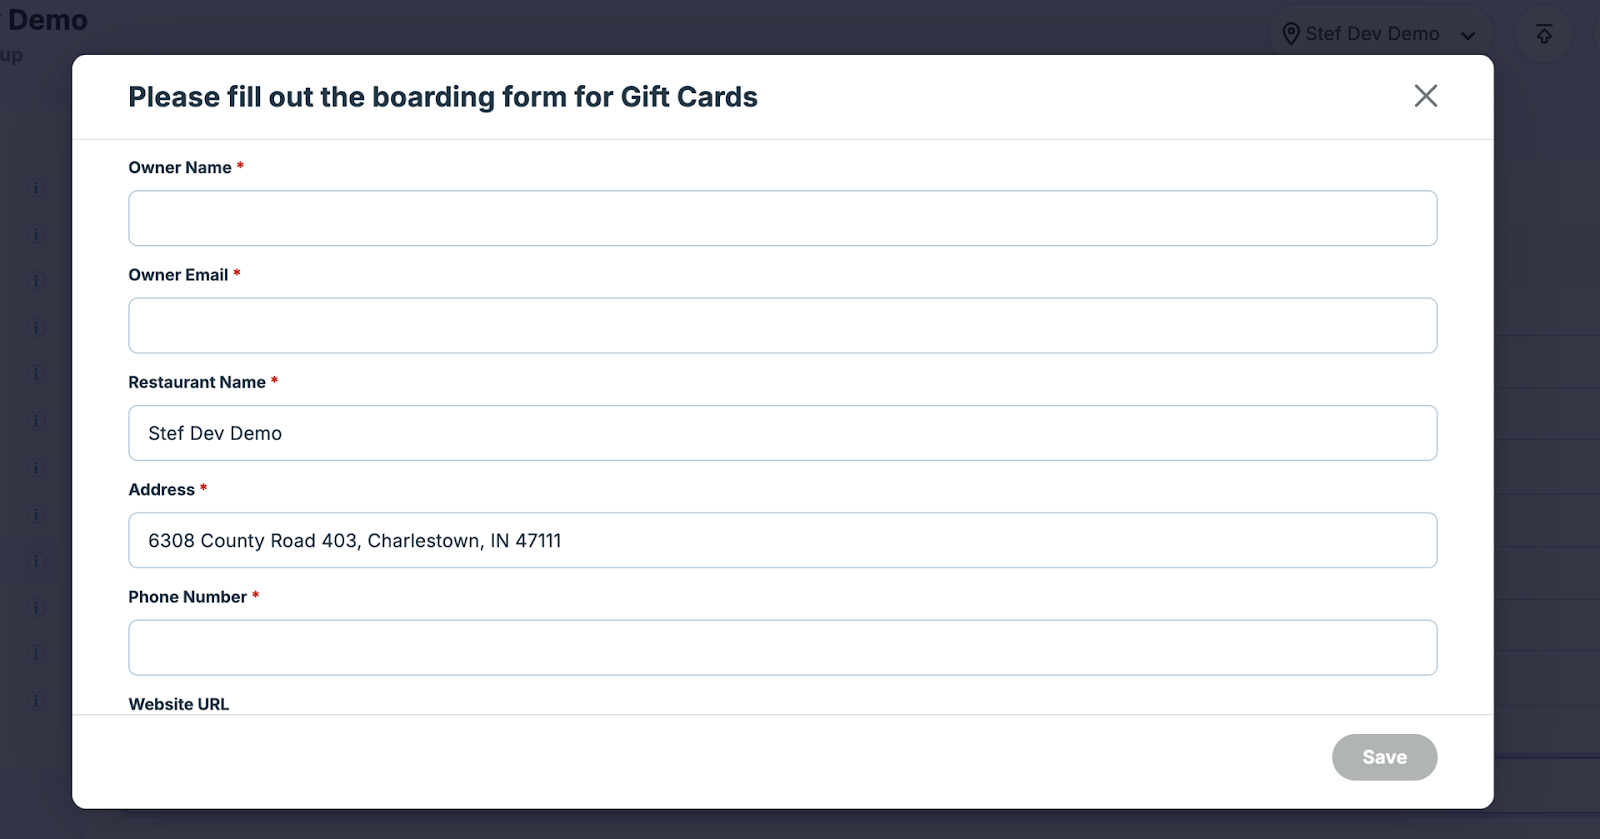1600x839 pixels.
Task: Focus the Phone Number input field
Action: coord(782,647)
